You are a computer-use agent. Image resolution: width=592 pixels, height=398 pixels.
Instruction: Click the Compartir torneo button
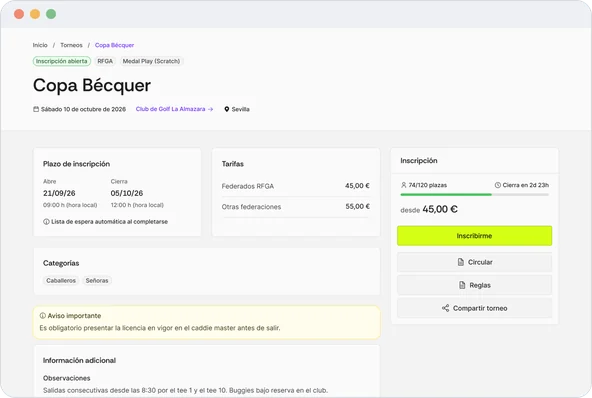(474, 308)
